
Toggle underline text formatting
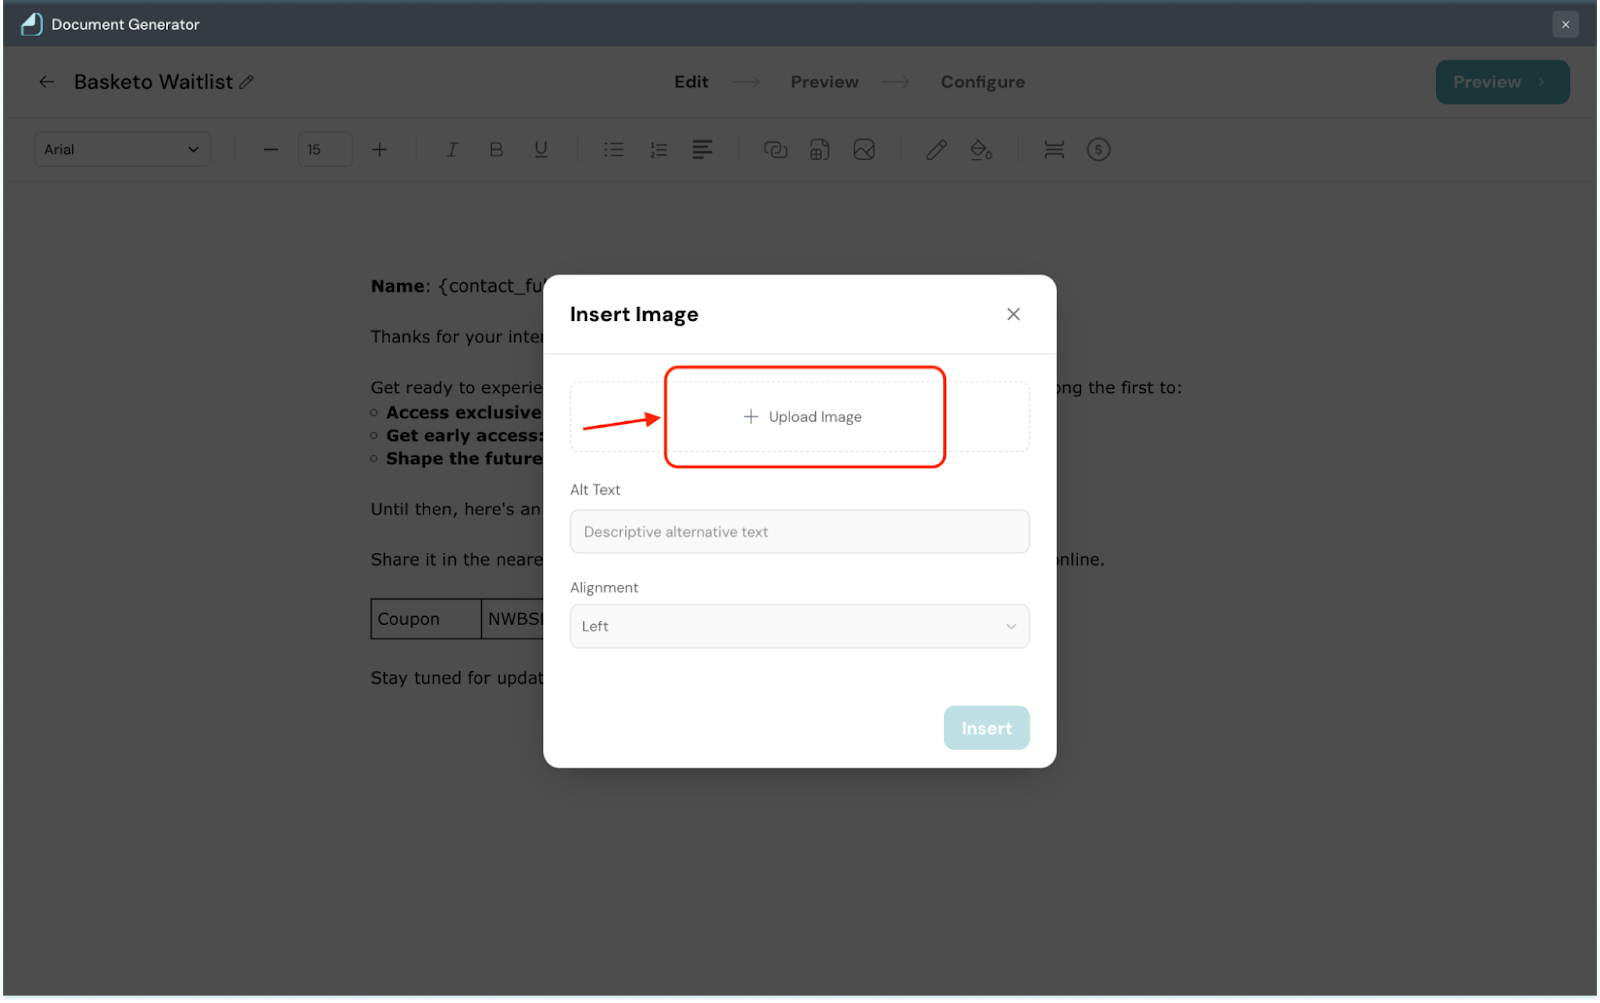coord(541,150)
